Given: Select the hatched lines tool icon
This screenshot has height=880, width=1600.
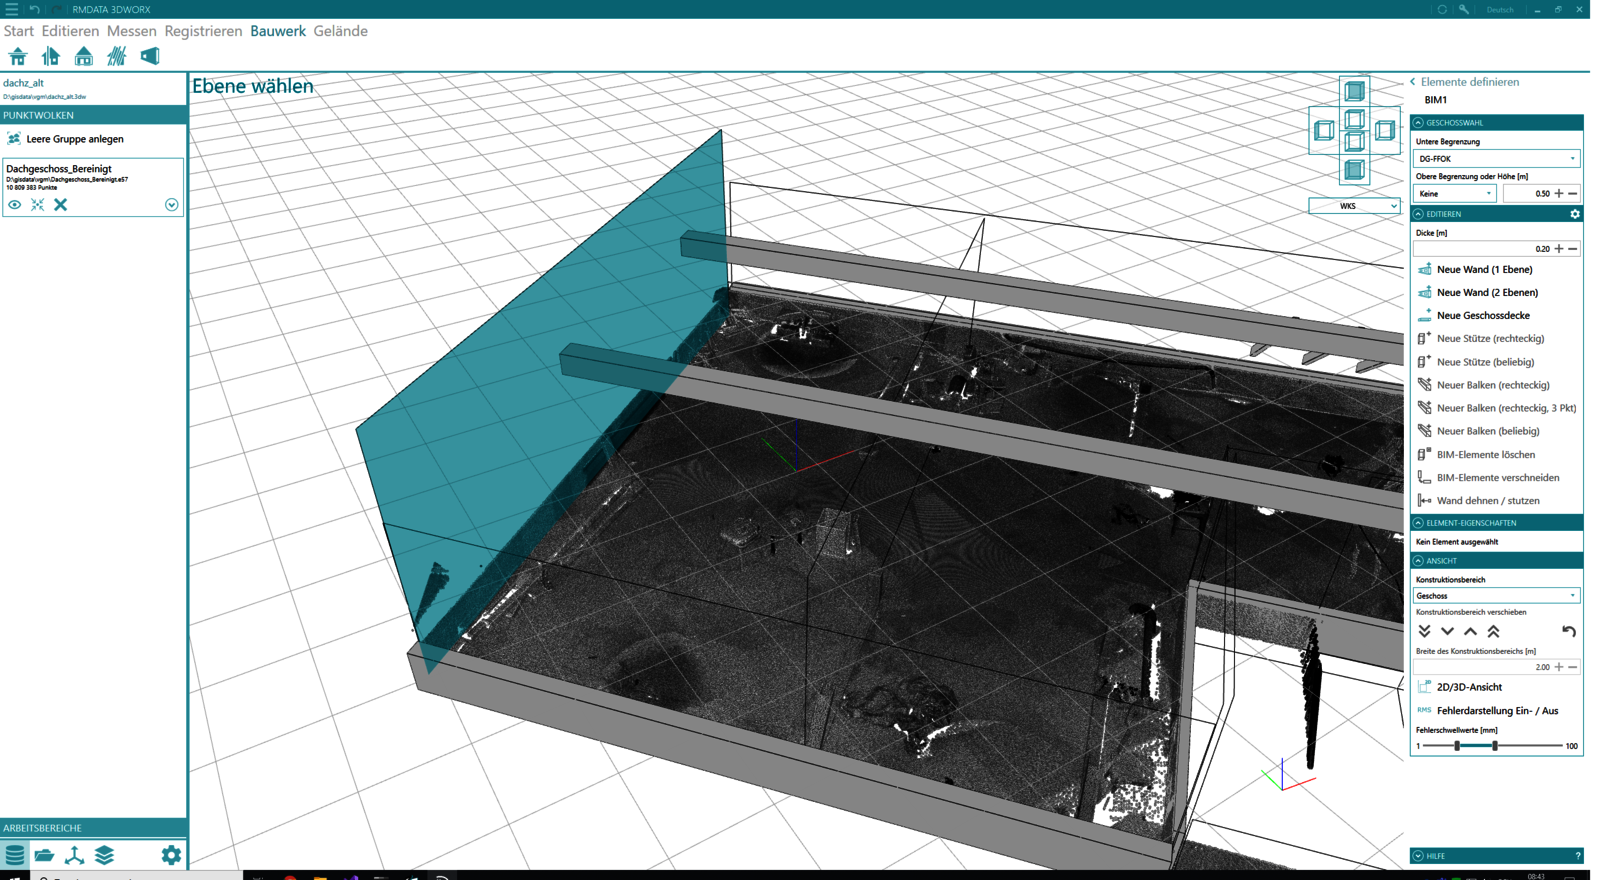Looking at the screenshot, I should (117, 56).
